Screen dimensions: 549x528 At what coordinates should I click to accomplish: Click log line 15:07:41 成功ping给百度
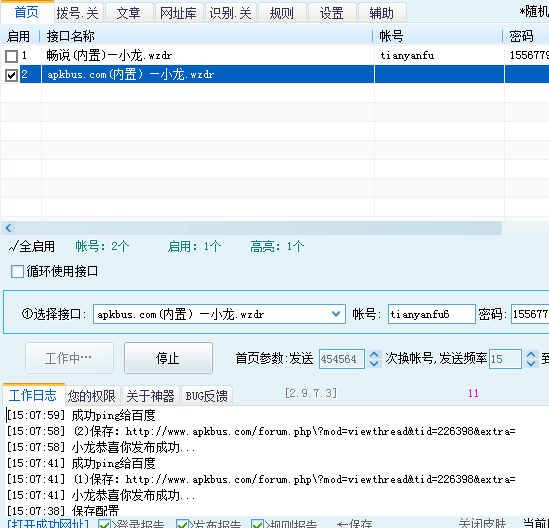tap(81, 464)
